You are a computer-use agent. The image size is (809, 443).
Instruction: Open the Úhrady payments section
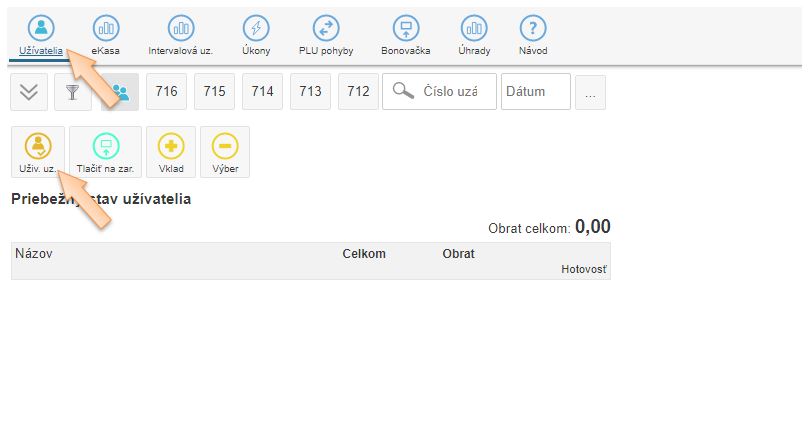point(474,34)
